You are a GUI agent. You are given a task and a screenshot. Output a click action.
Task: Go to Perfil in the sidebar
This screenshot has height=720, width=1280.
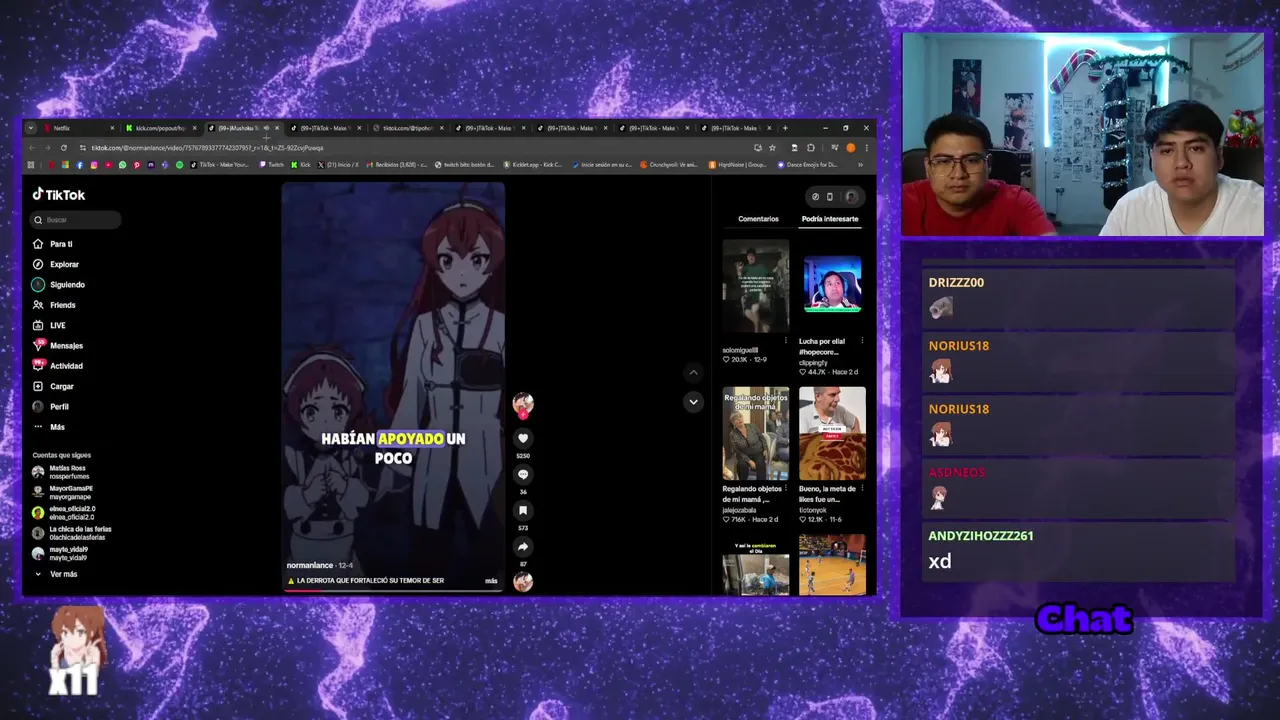tap(51, 407)
